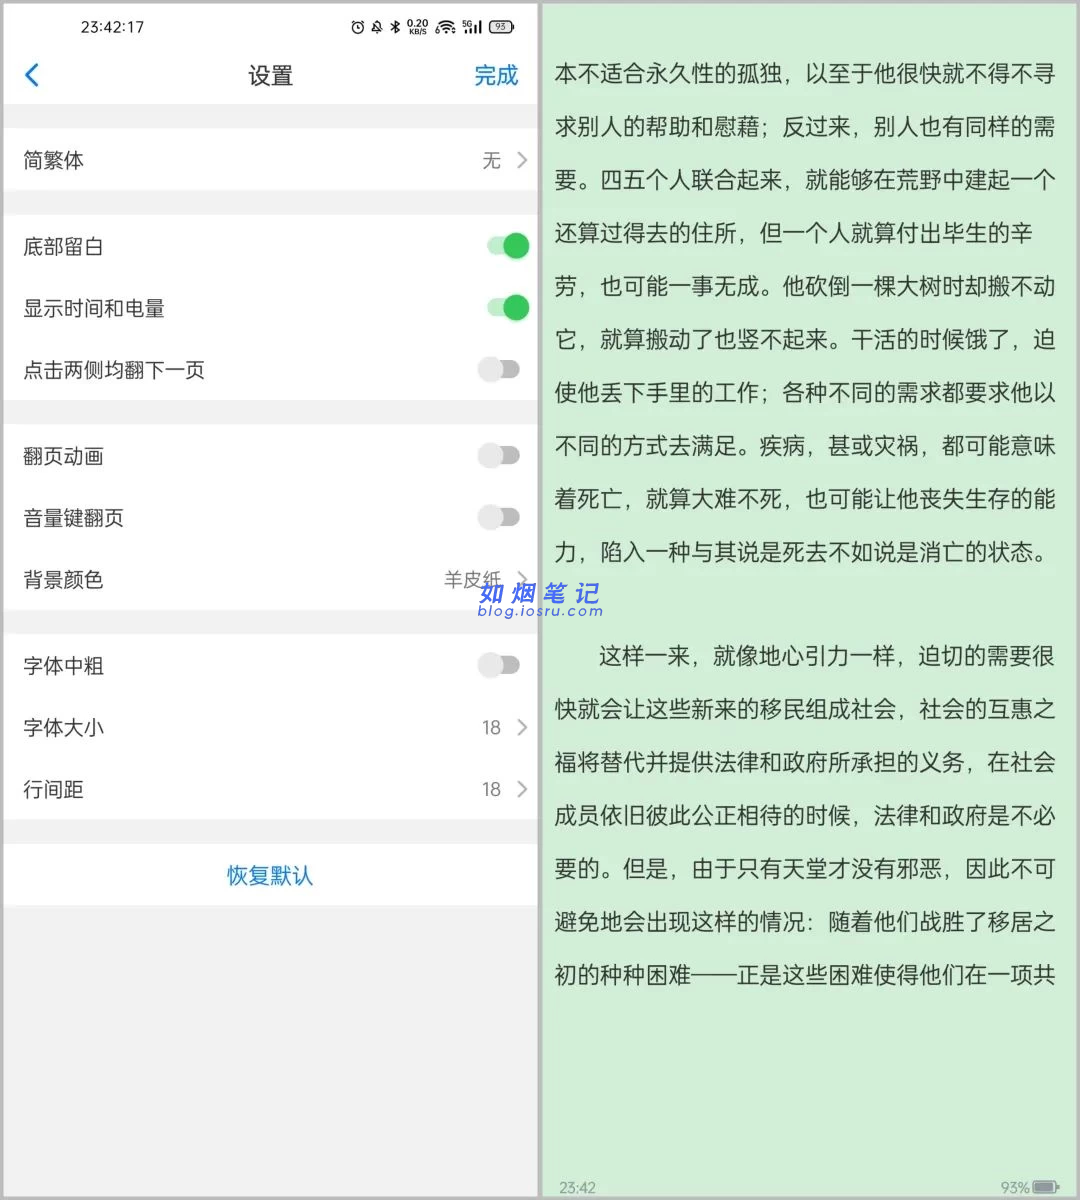This screenshot has height=1200, width=1080.
Task: Tap the 18 value for 字体大小
Action: 491,727
